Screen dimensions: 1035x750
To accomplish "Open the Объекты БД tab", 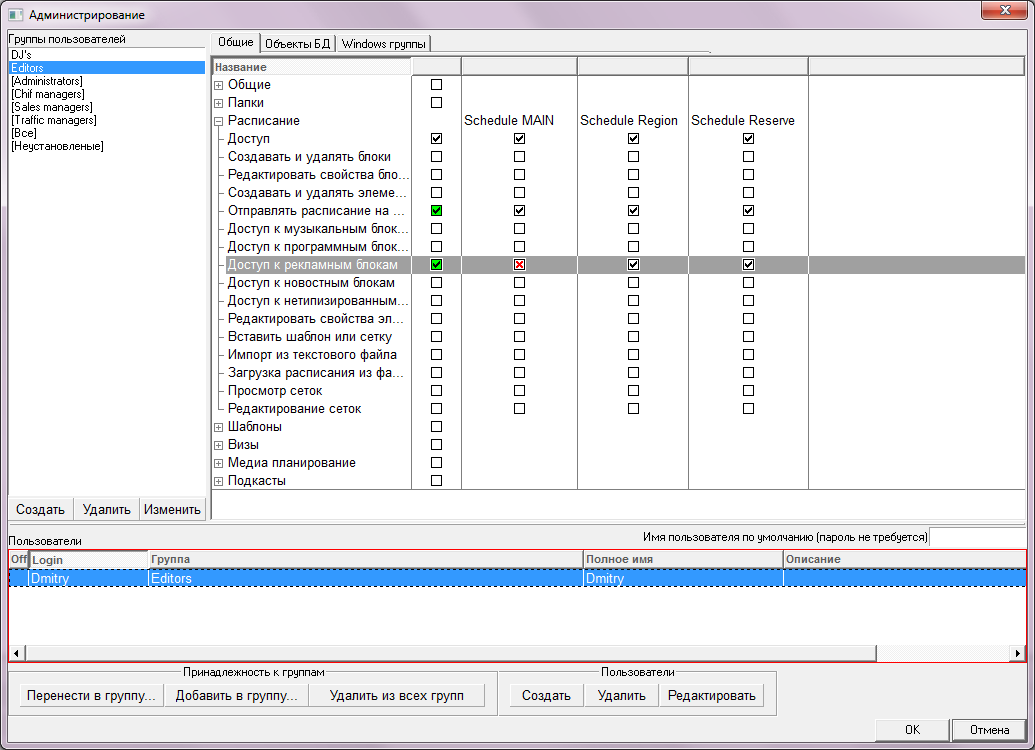I will click(x=298, y=44).
